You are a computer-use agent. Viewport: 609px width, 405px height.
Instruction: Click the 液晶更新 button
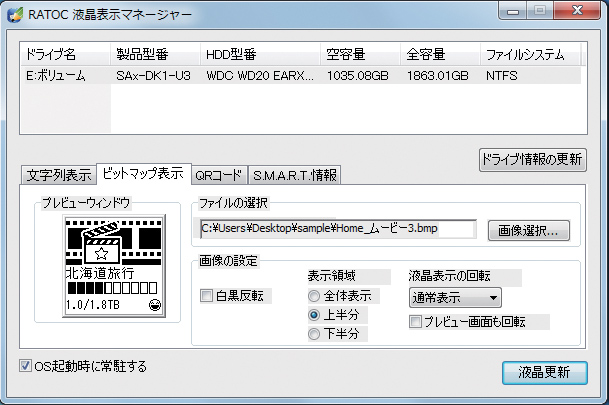click(545, 373)
